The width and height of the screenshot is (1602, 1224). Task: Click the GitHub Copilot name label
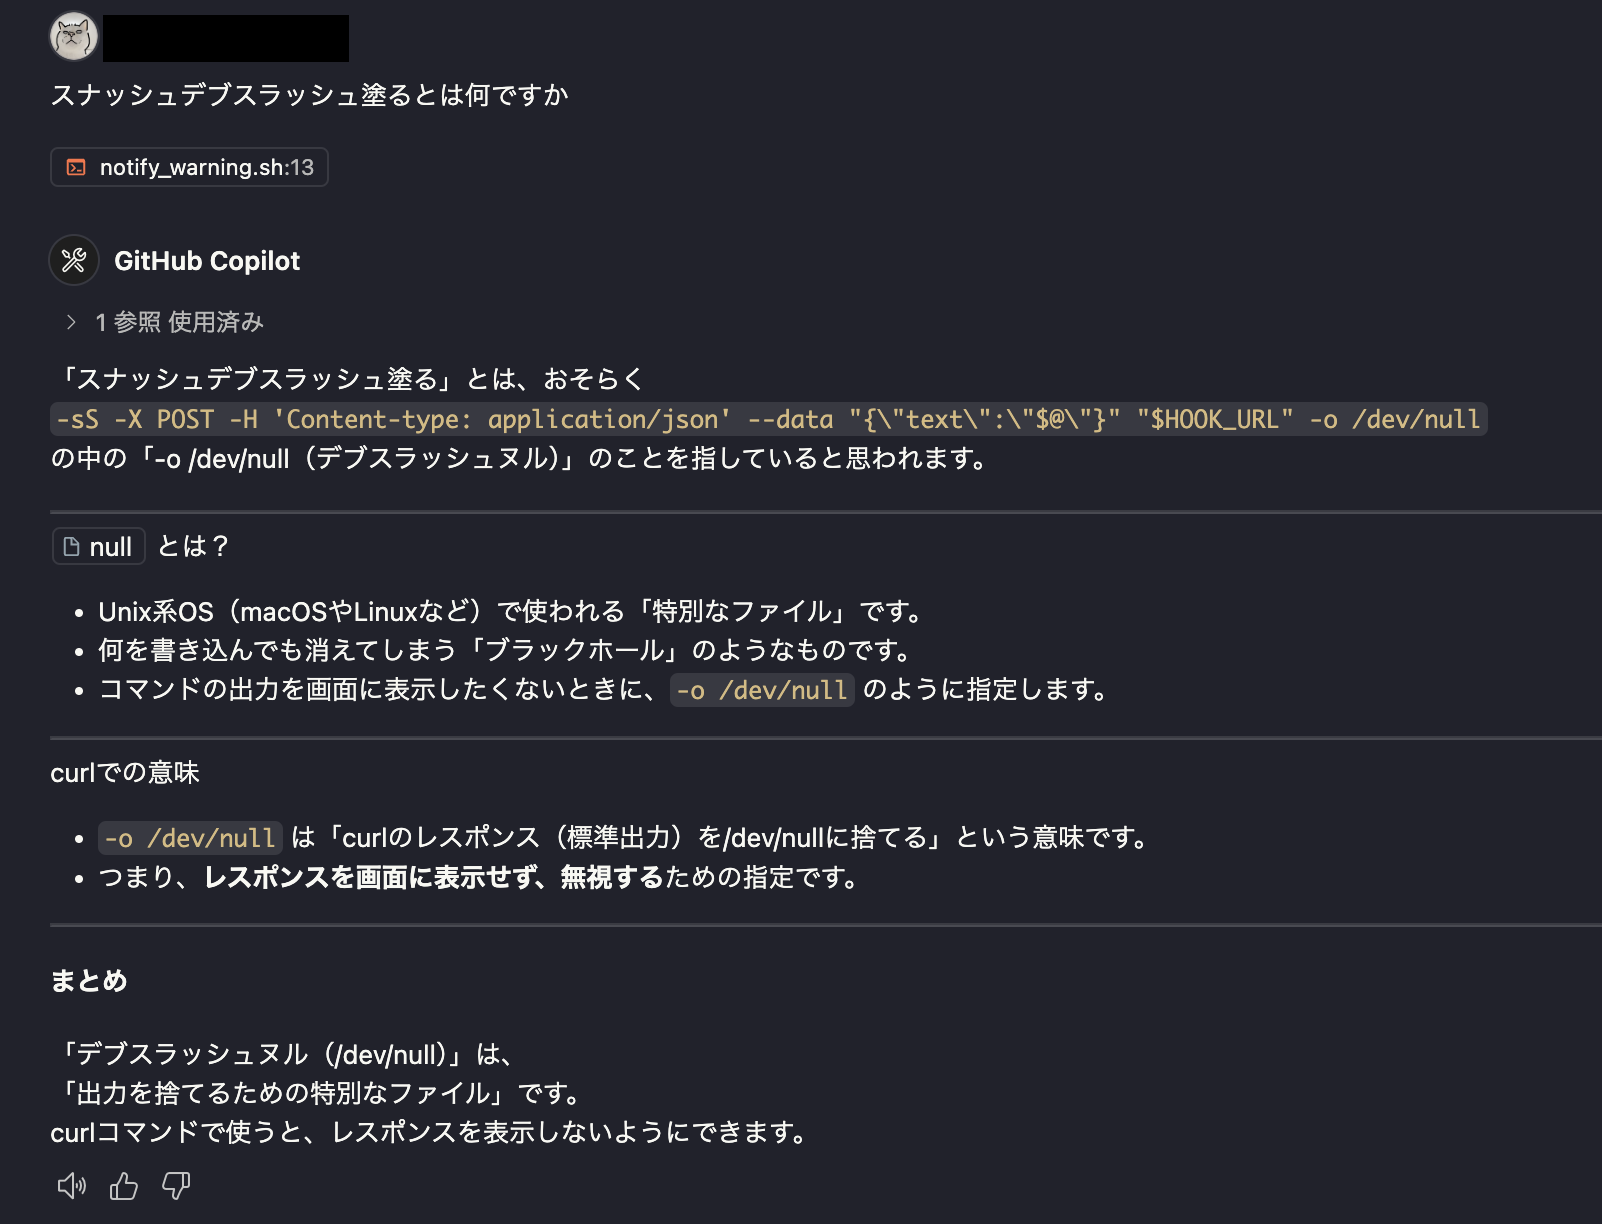click(207, 261)
